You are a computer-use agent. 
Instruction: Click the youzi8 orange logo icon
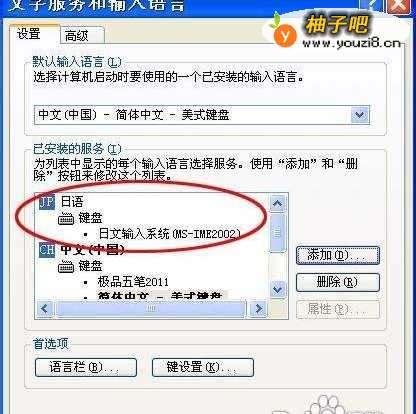click(x=284, y=33)
